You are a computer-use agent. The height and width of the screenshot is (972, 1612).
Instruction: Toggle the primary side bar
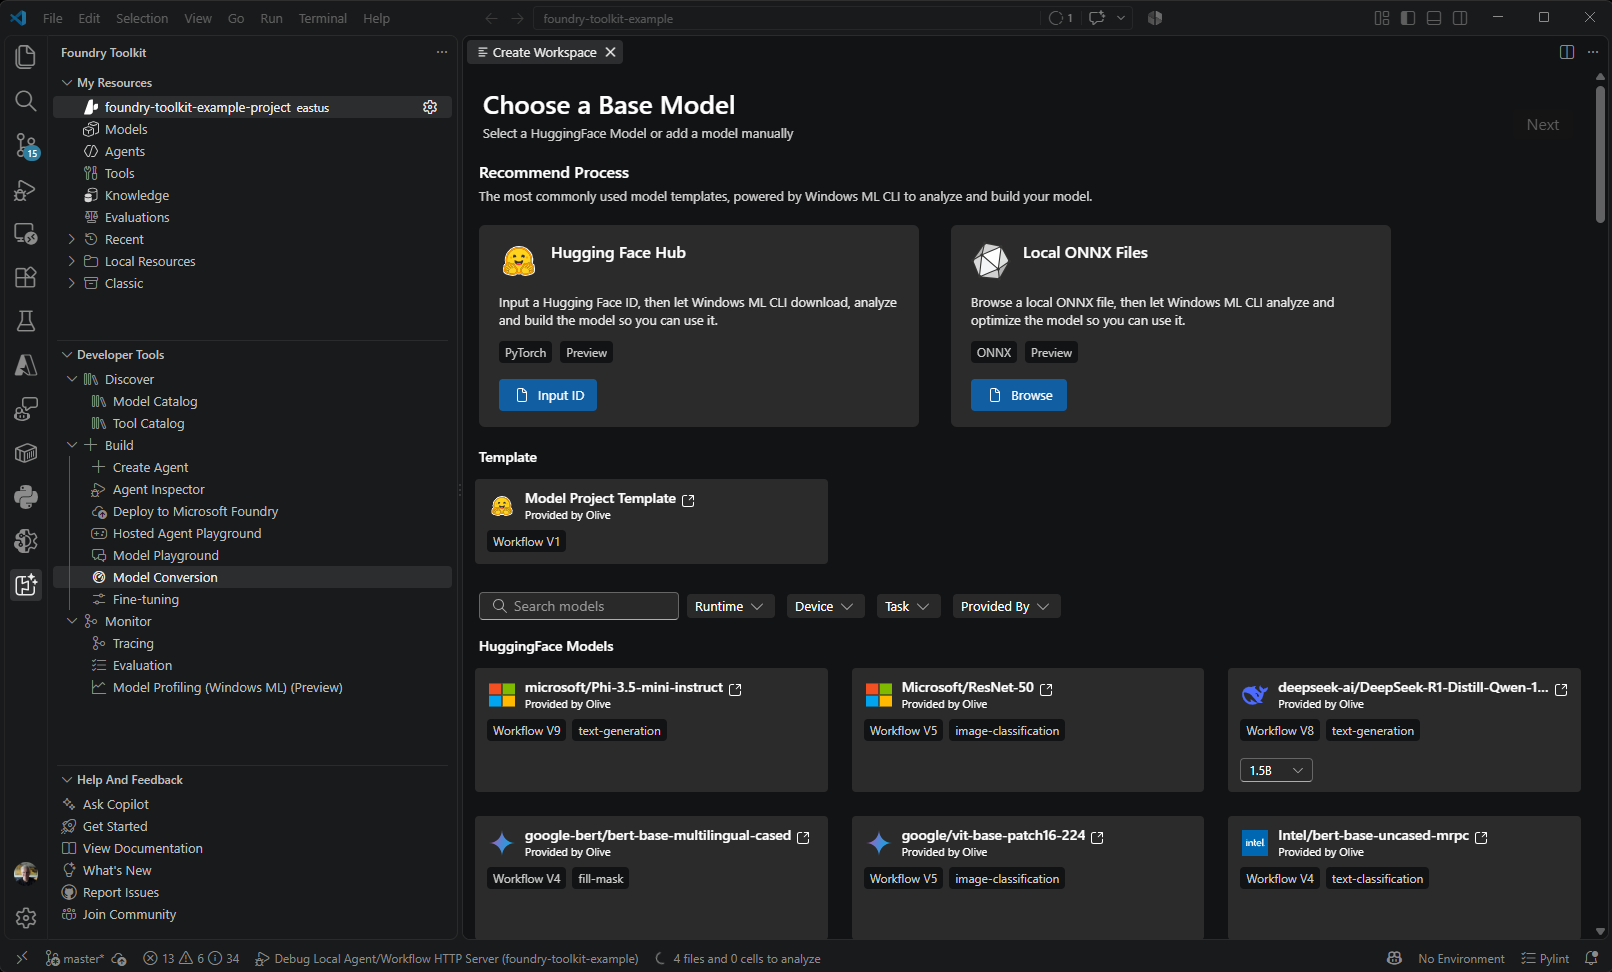[1408, 18]
